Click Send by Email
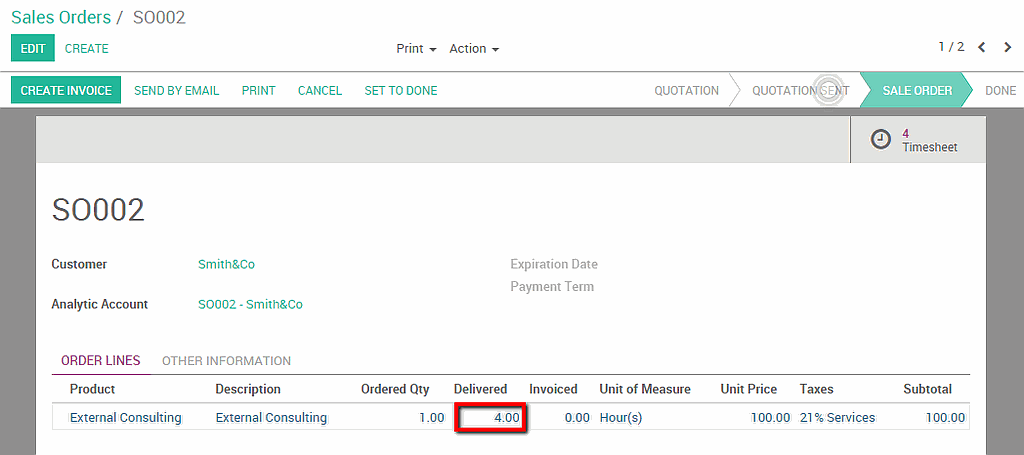Image resolution: width=1024 pixels, height=455 pixels. [x=176, y=90]
